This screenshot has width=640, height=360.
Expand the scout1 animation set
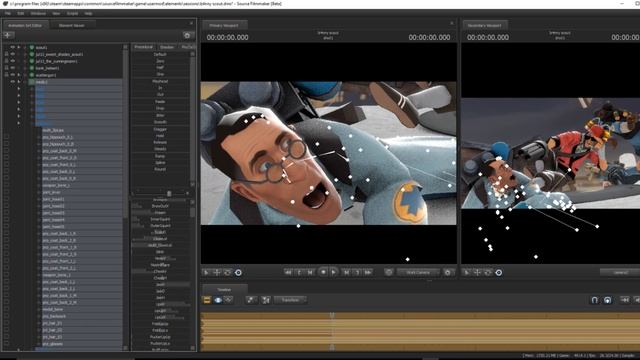[x=19, y=47]
